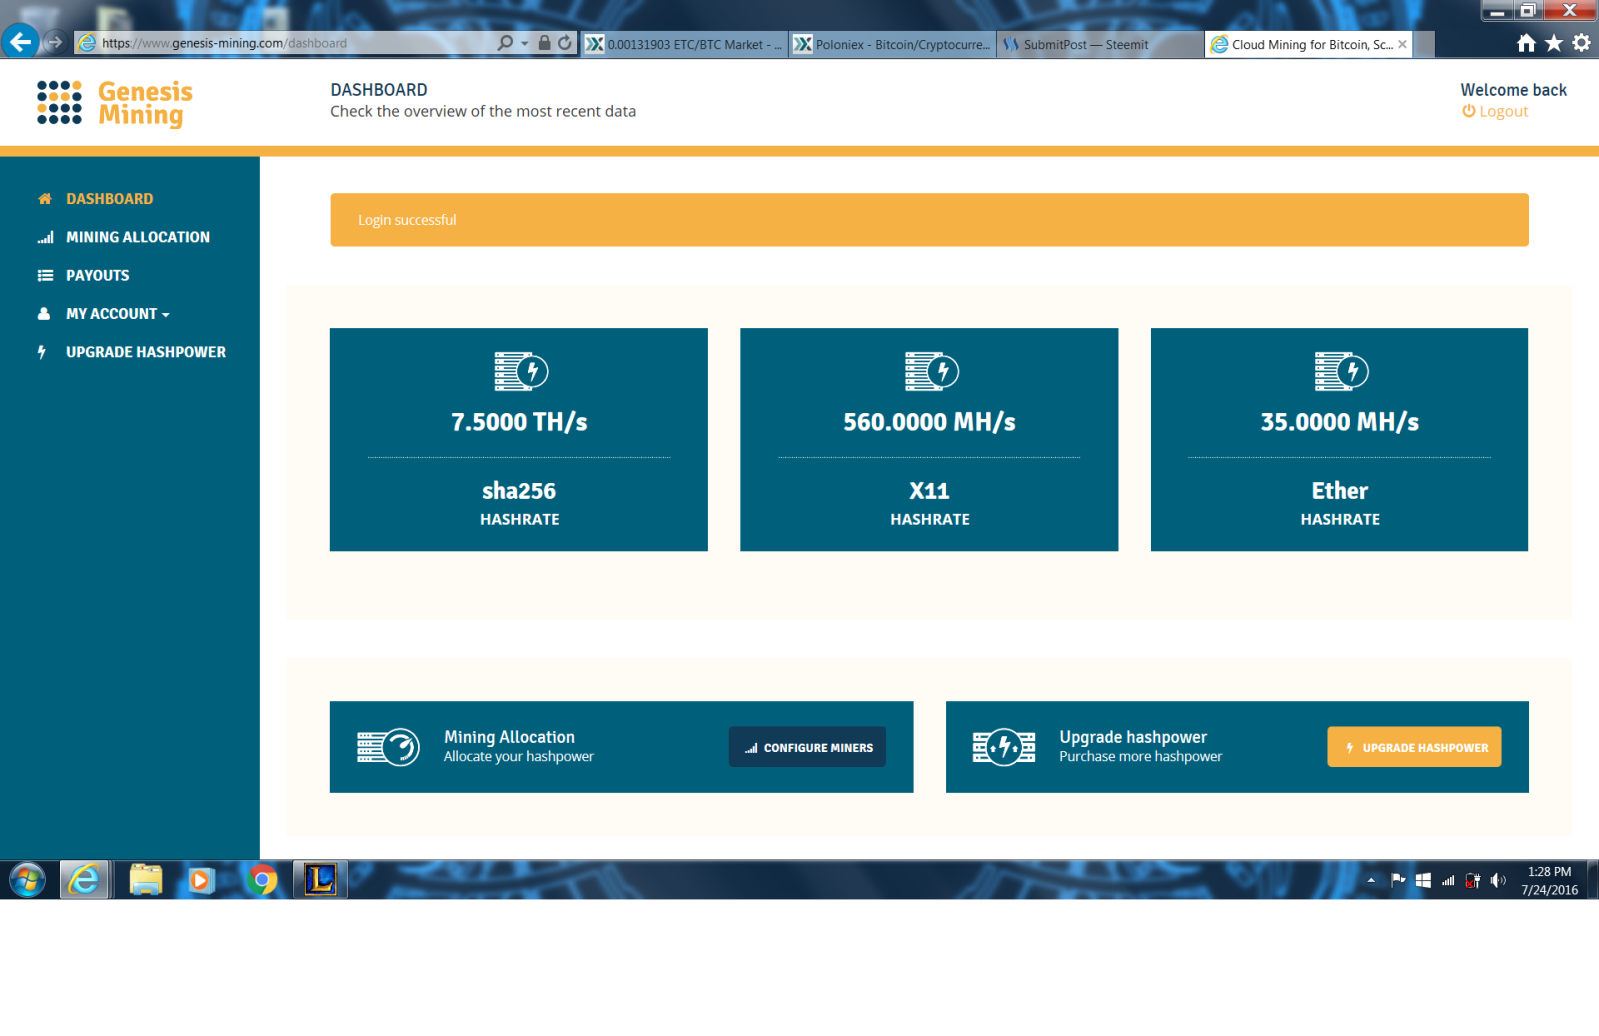Click the Mining Allocation bar-chart icon in sidebar
This screenshot has height=1036, width=1599.
pyautogui.click(x=45, y=237)
